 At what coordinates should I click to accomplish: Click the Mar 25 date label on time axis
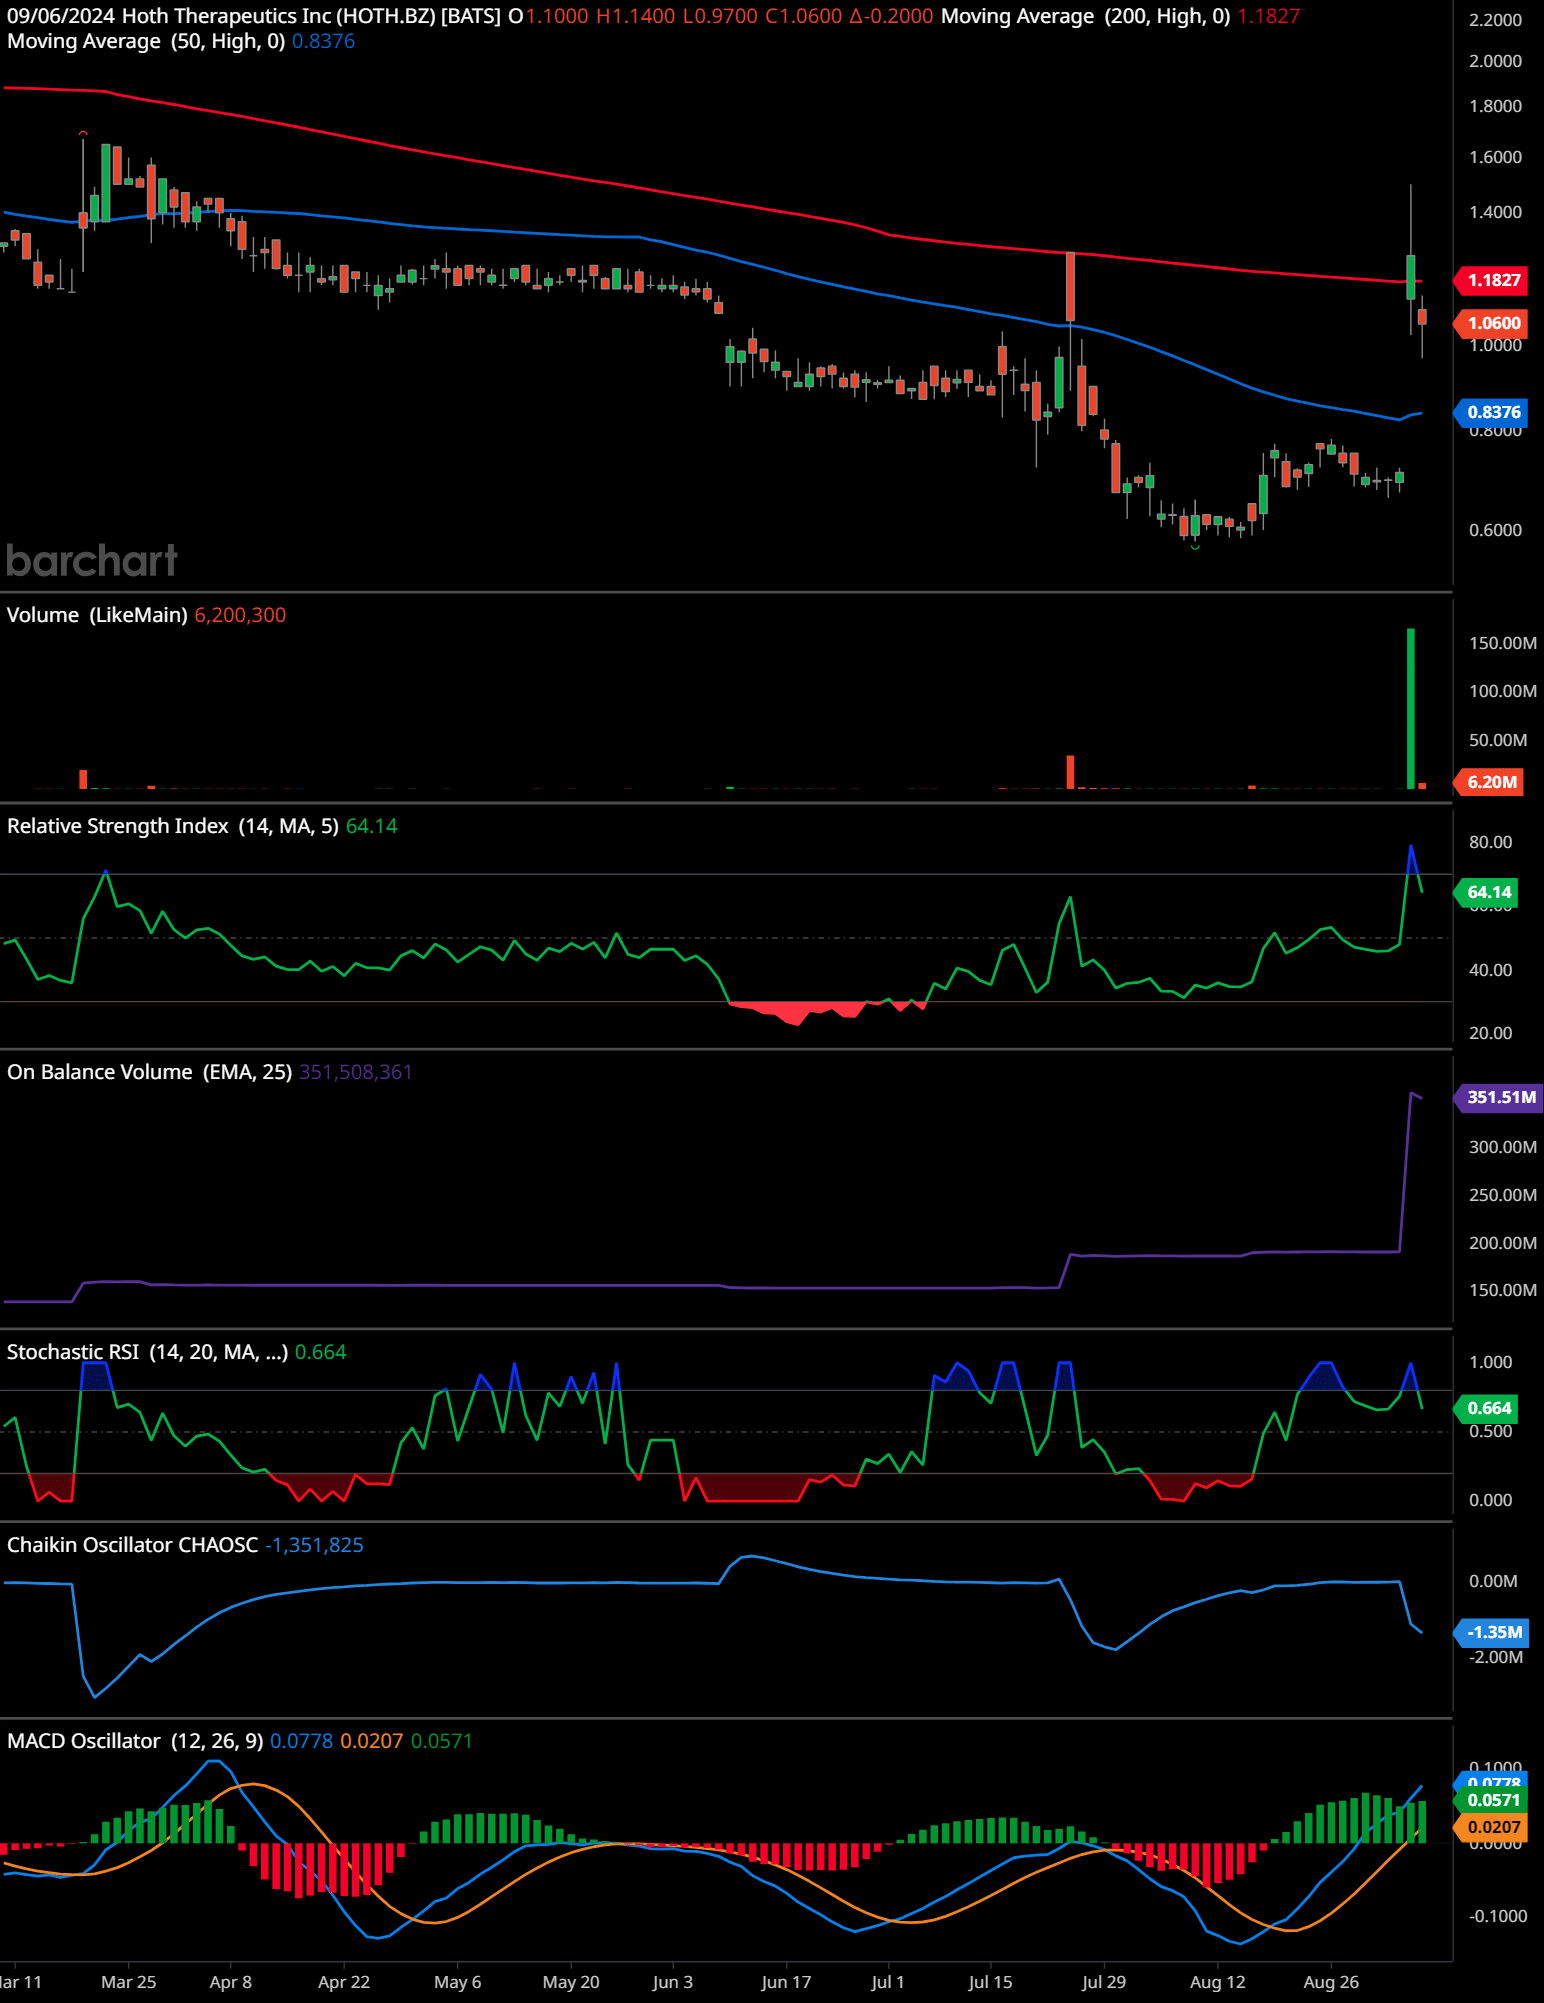pos(129,1982)
